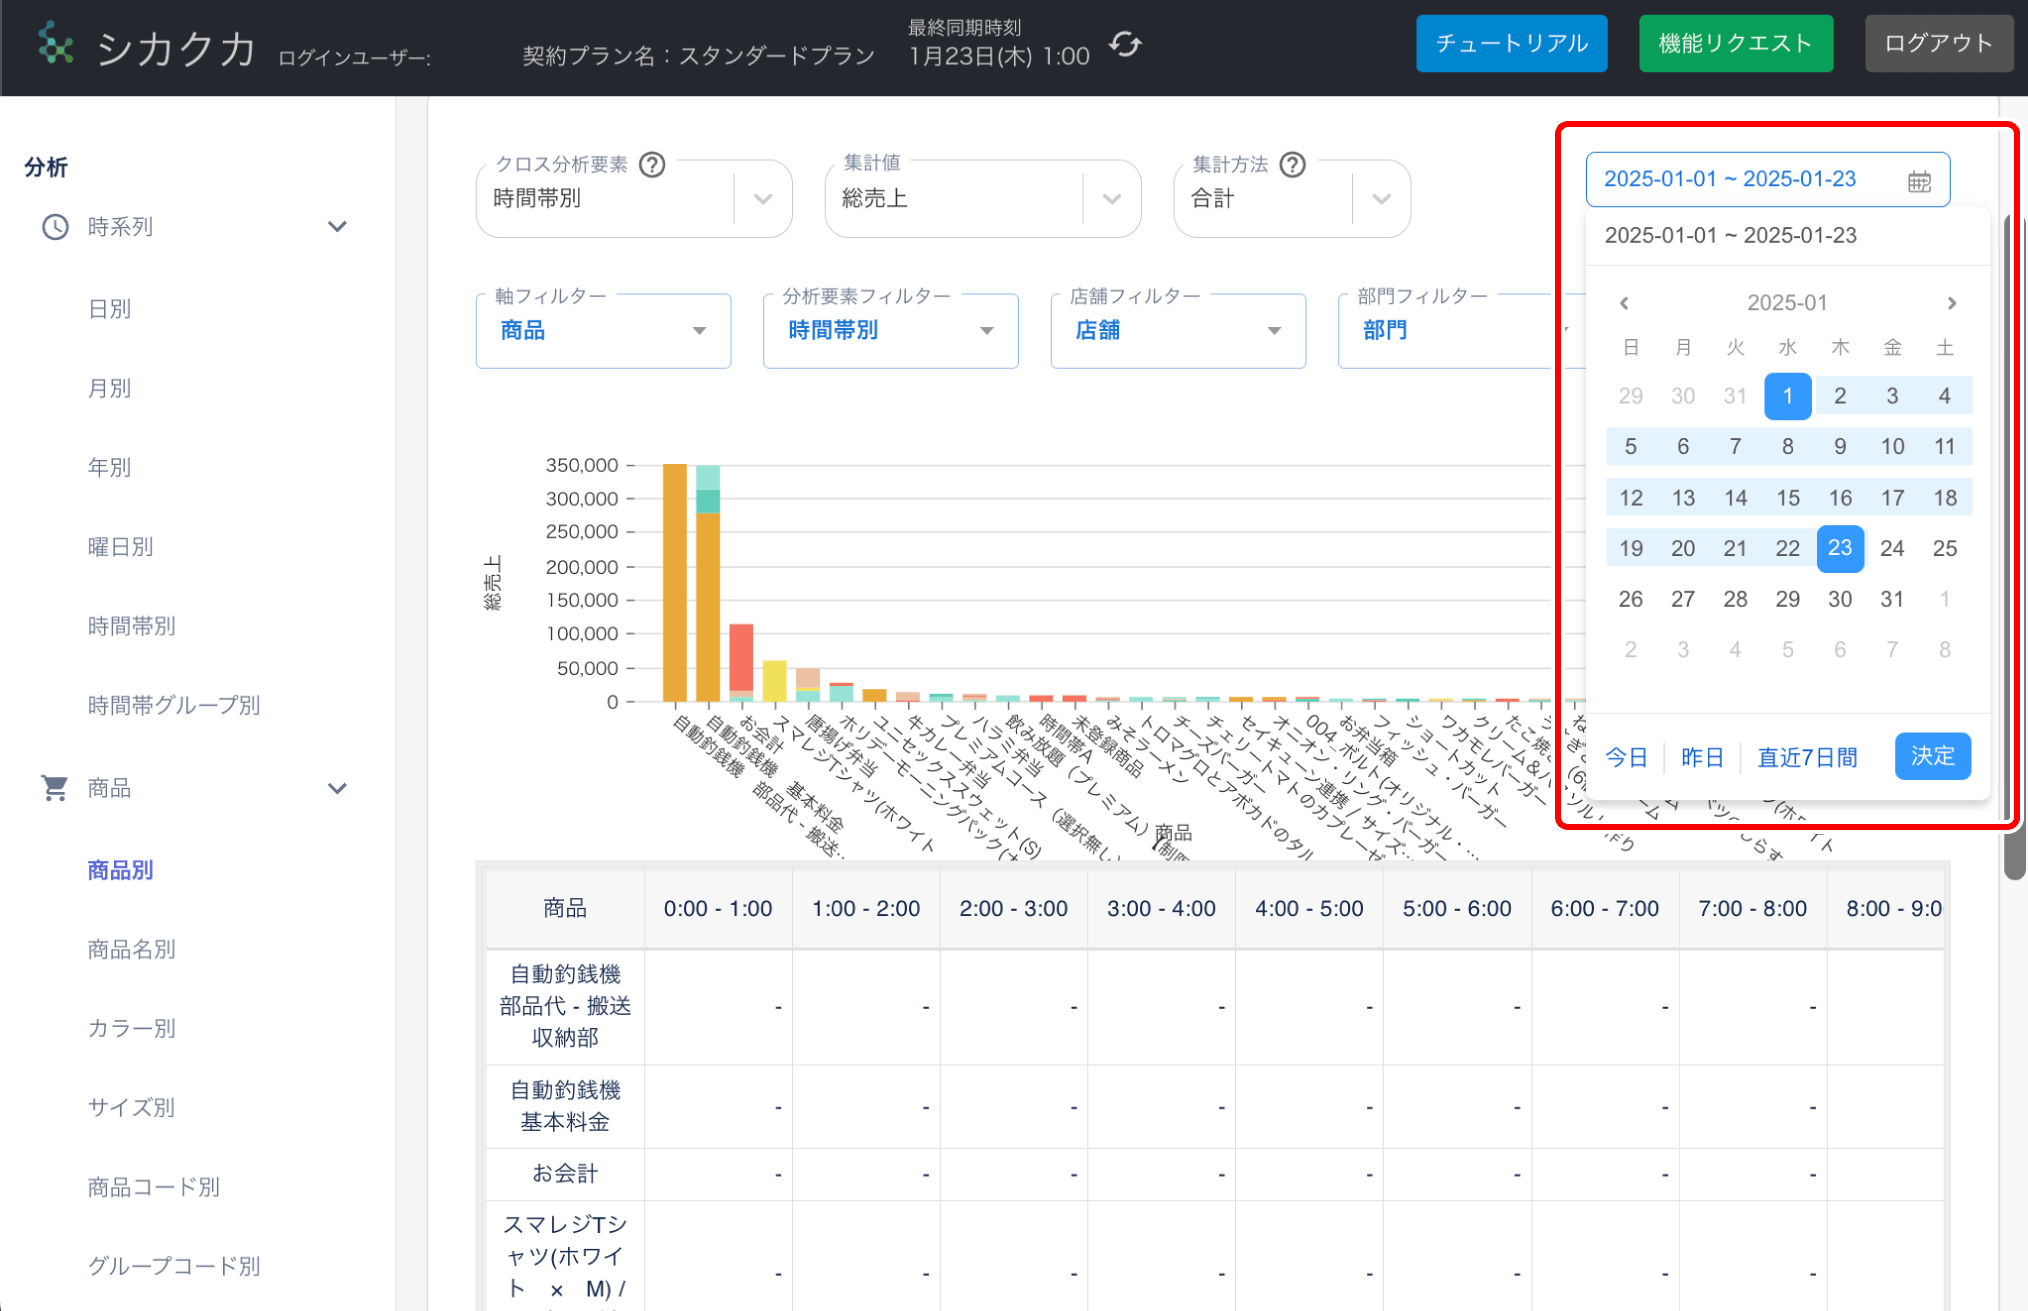Select 商品名別 in the sidebar
Image resolution: width=2028 pixels, height=1311 pixels.
pyautogui.click(x=132, y=949)
